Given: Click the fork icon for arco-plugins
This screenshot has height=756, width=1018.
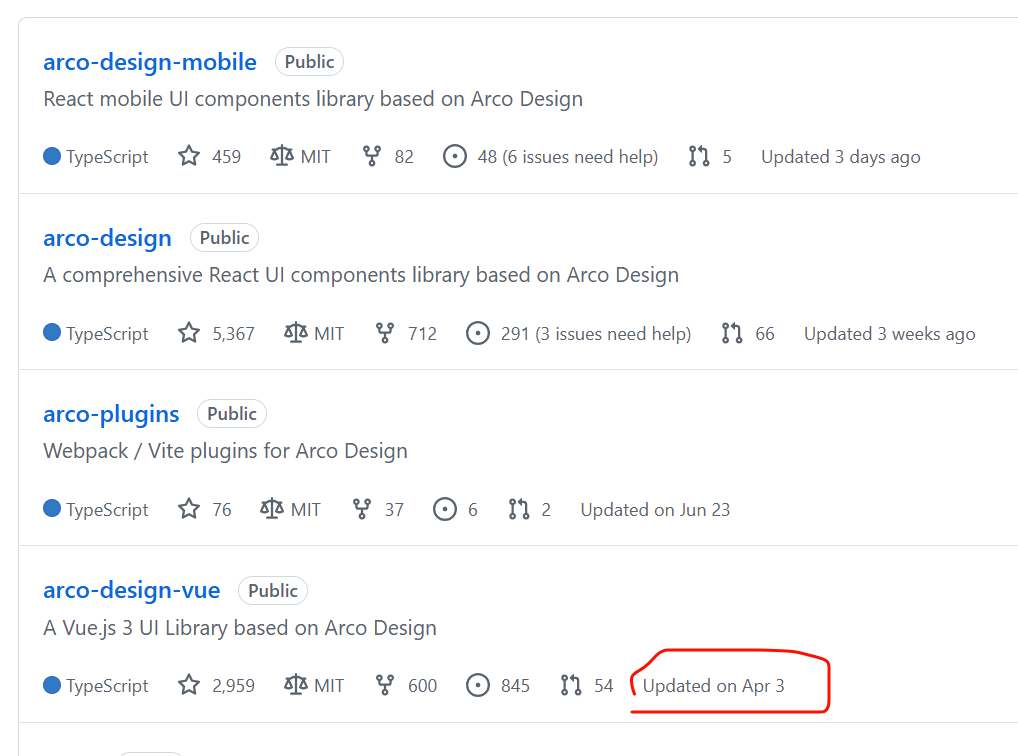Looking at the screenshot, I should coord(362,509).
